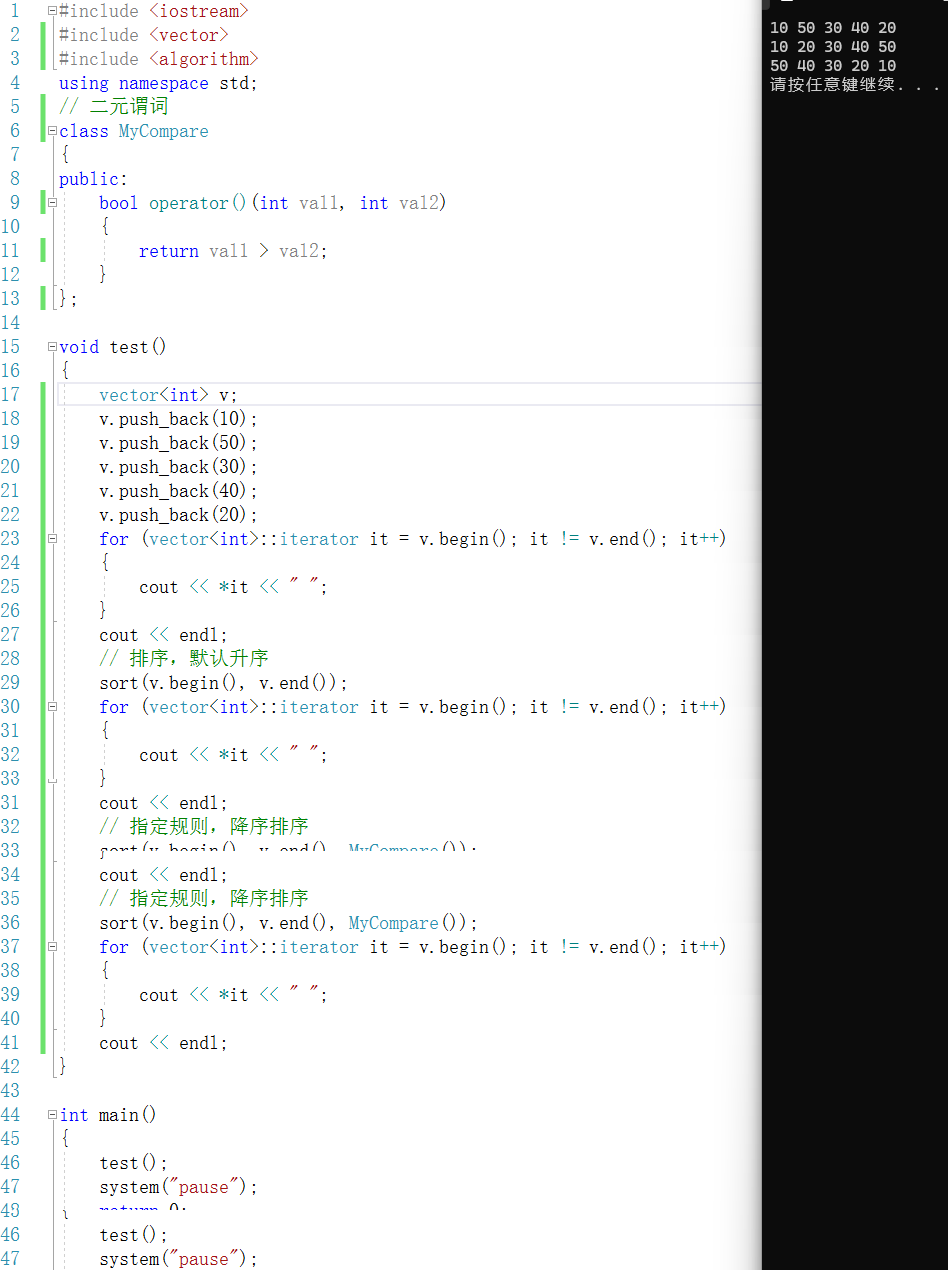
Task: Click the 'int main()' declaration
Action: tap(108, 1115)
